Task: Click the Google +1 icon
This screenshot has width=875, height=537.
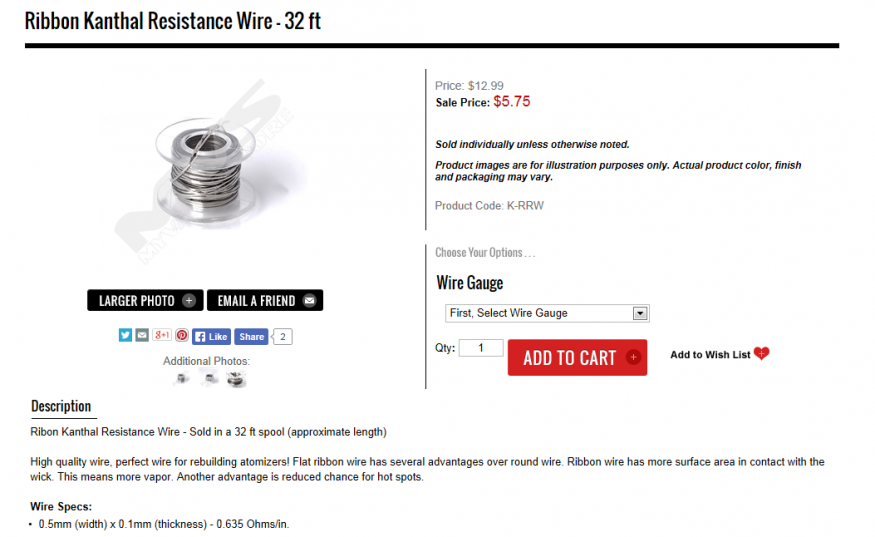Action: click(161, 336)
